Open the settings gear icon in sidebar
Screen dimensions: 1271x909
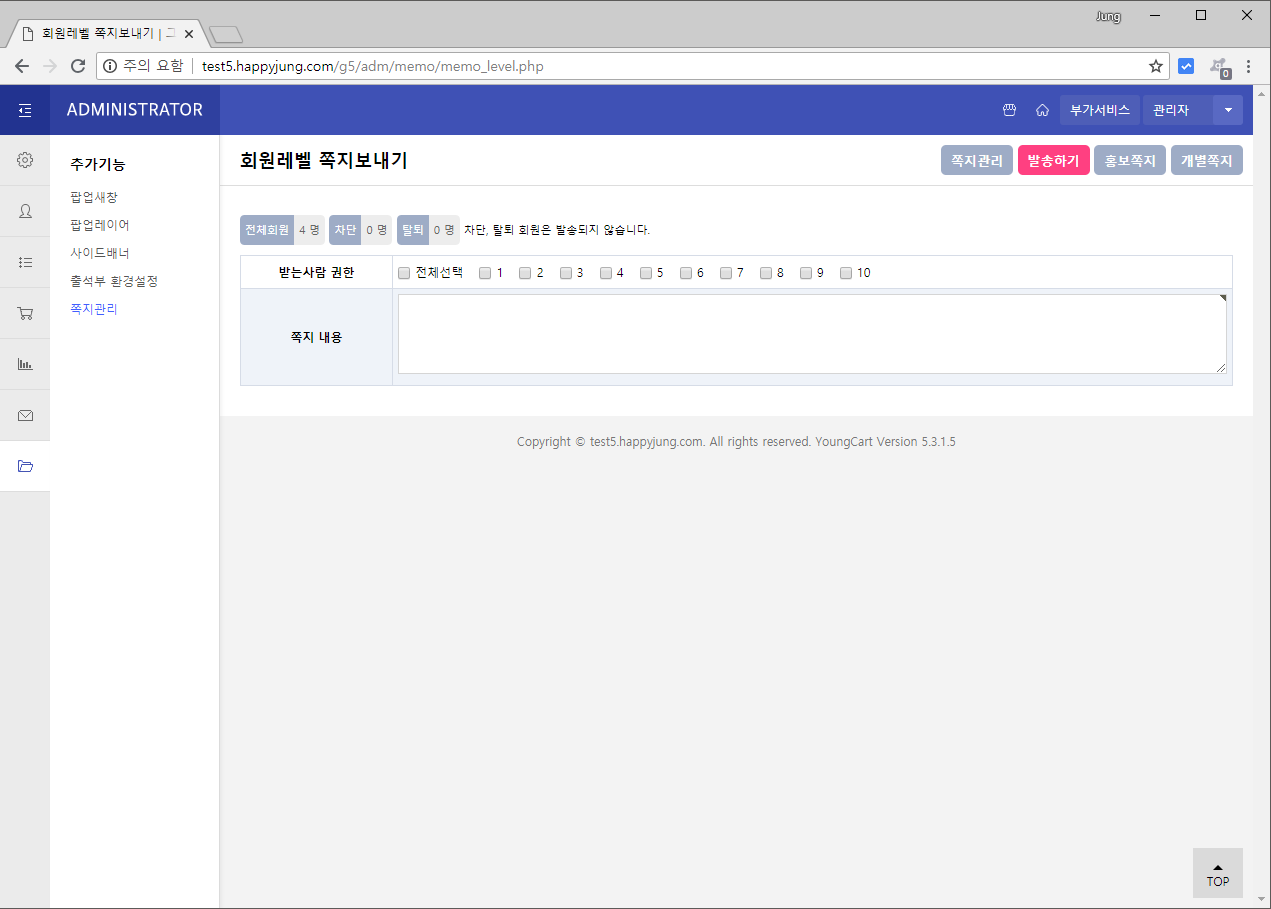[x=24, y=160]
